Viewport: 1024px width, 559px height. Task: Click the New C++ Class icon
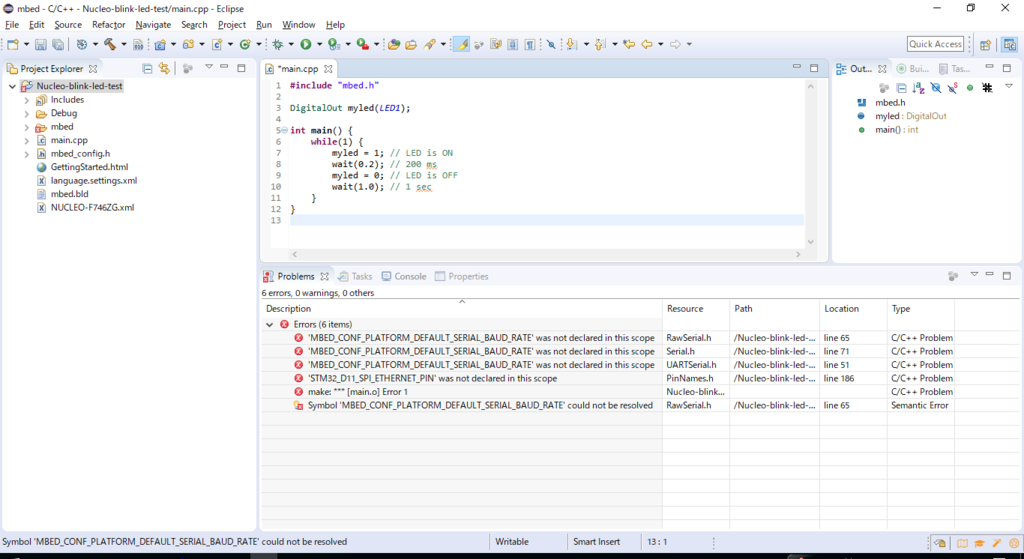click(245, 44)
